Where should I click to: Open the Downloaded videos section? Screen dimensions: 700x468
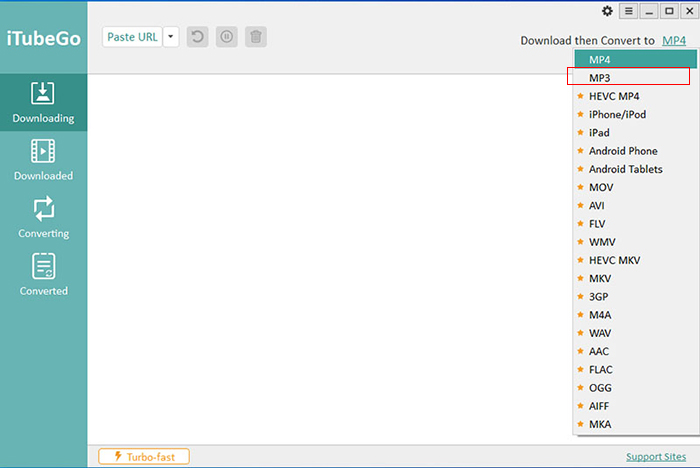[x=43, y=160]
